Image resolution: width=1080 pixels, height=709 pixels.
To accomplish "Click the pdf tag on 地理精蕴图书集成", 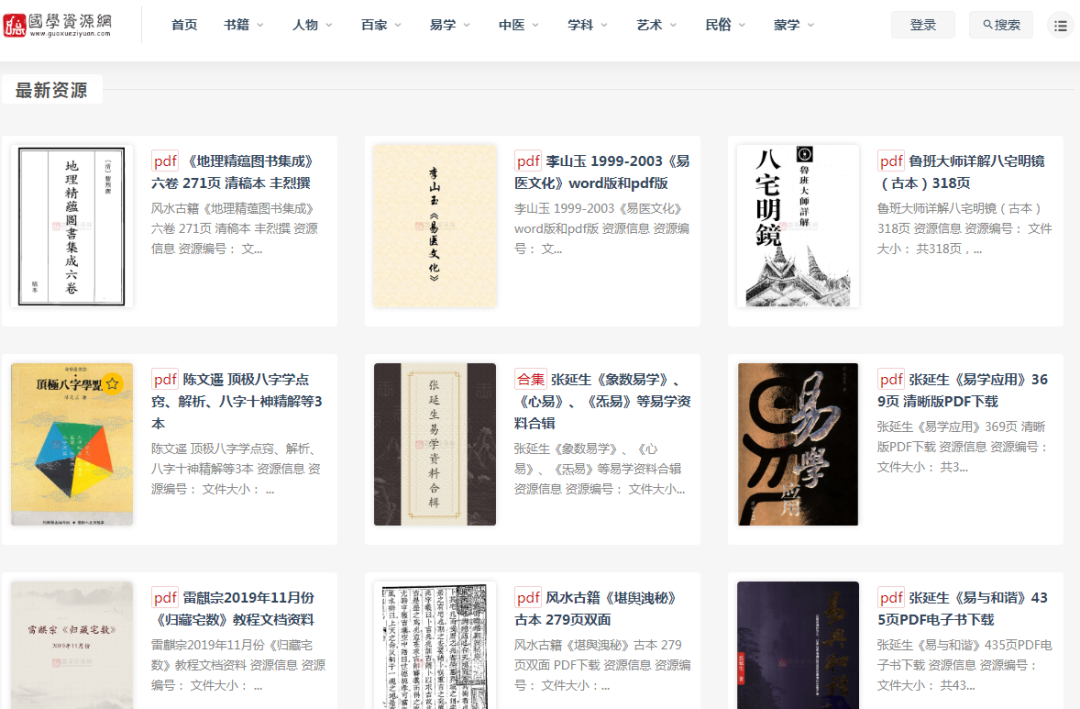I will coord(165,161).
